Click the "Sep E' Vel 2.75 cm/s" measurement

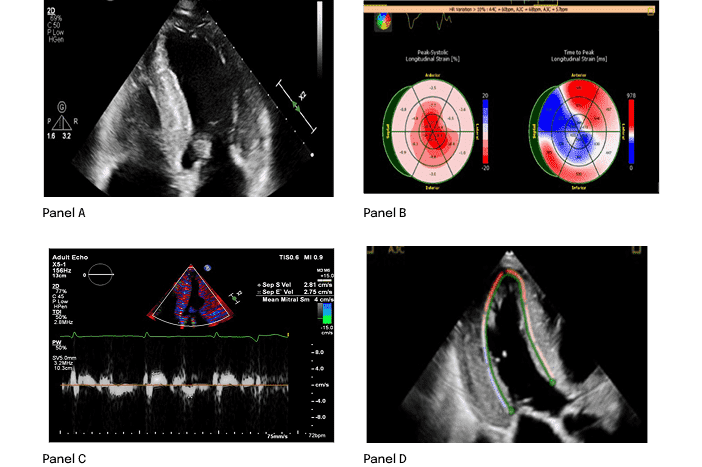pos(295,291)
